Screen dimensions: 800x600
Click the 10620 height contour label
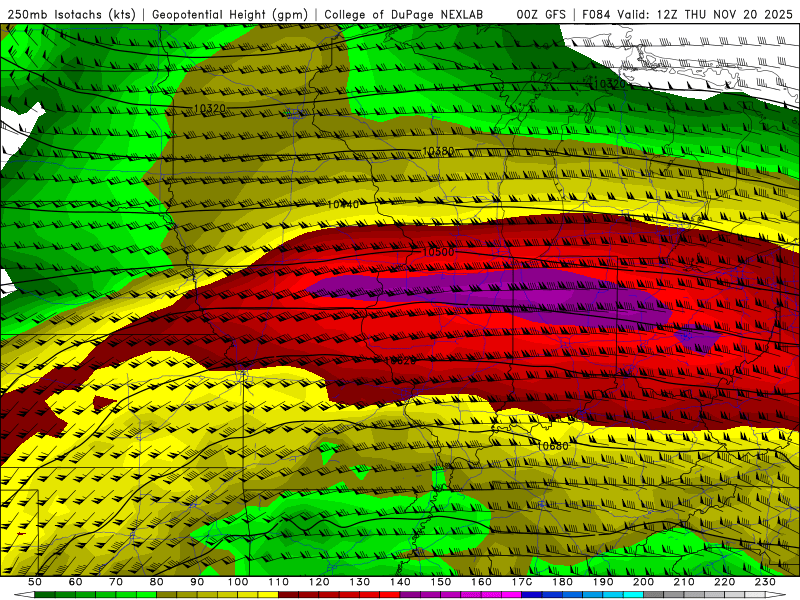(400, 361)
